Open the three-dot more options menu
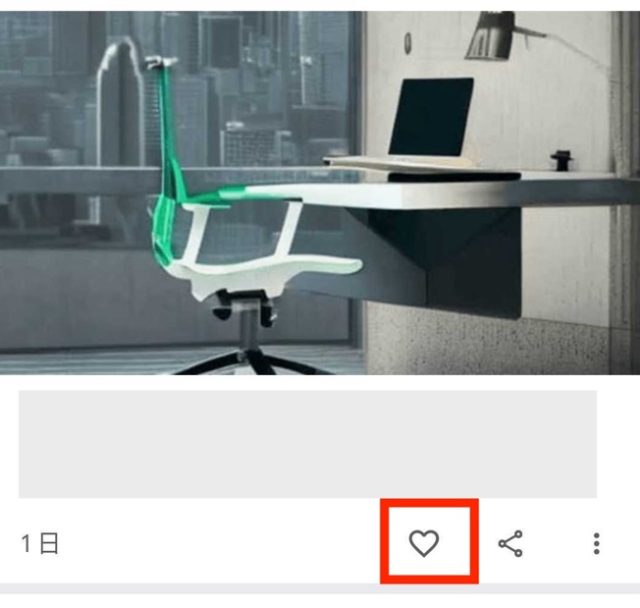Image resolution: width=640 pixels, height=608 pixels. pos(596,544)
